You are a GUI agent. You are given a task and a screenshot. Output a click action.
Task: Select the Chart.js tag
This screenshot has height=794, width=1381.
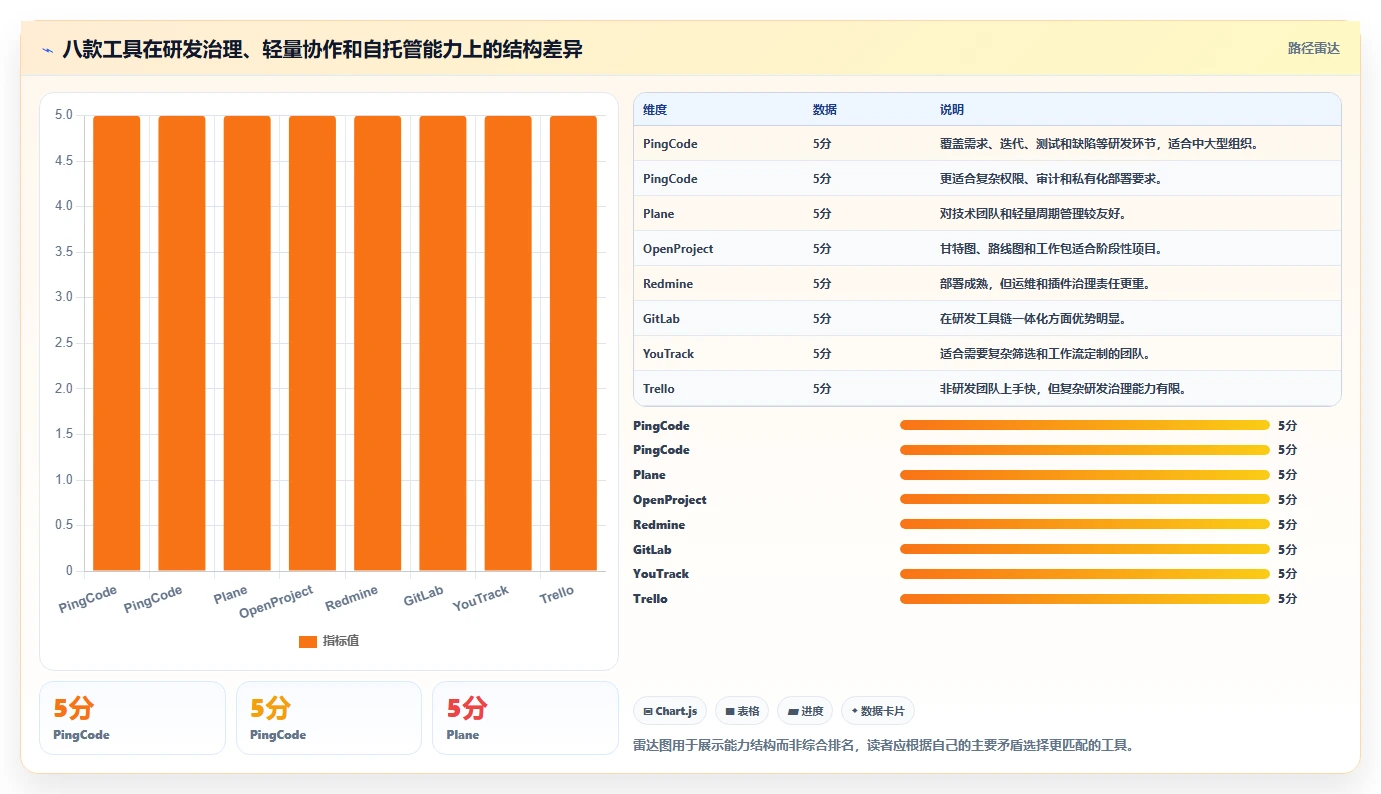pos(670,711)
